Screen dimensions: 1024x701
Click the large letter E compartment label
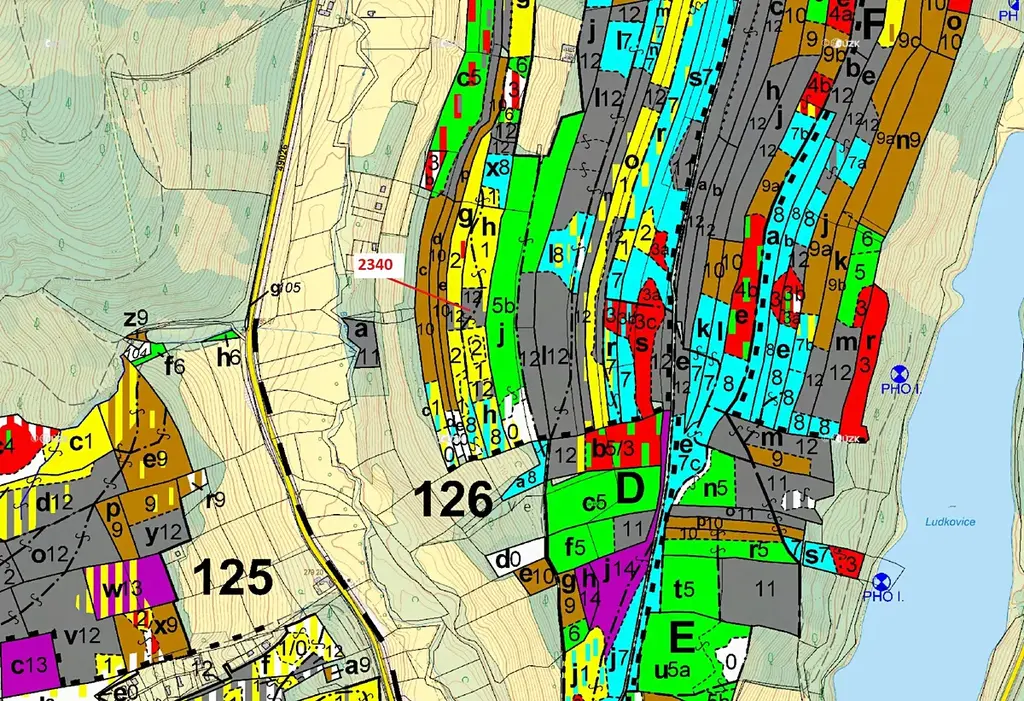click(x=681, y=637)
